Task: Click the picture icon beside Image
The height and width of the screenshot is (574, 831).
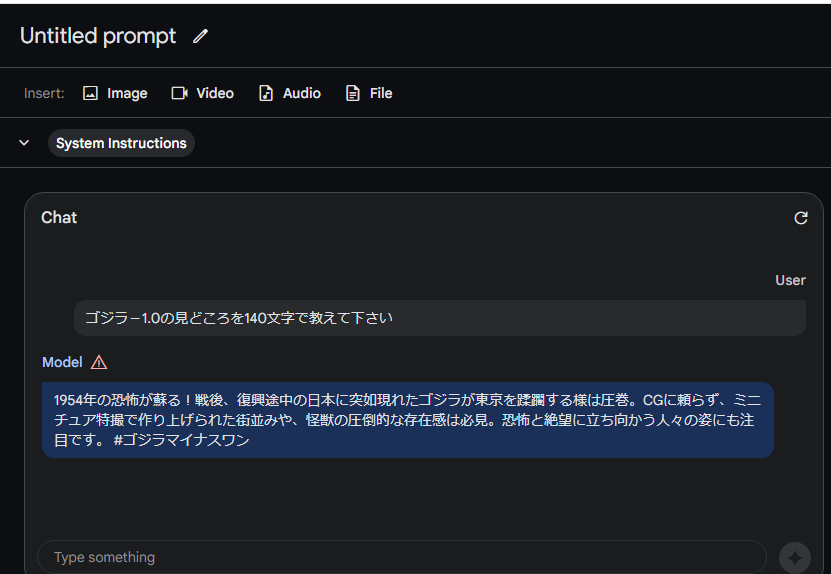Action: (90, 93)
